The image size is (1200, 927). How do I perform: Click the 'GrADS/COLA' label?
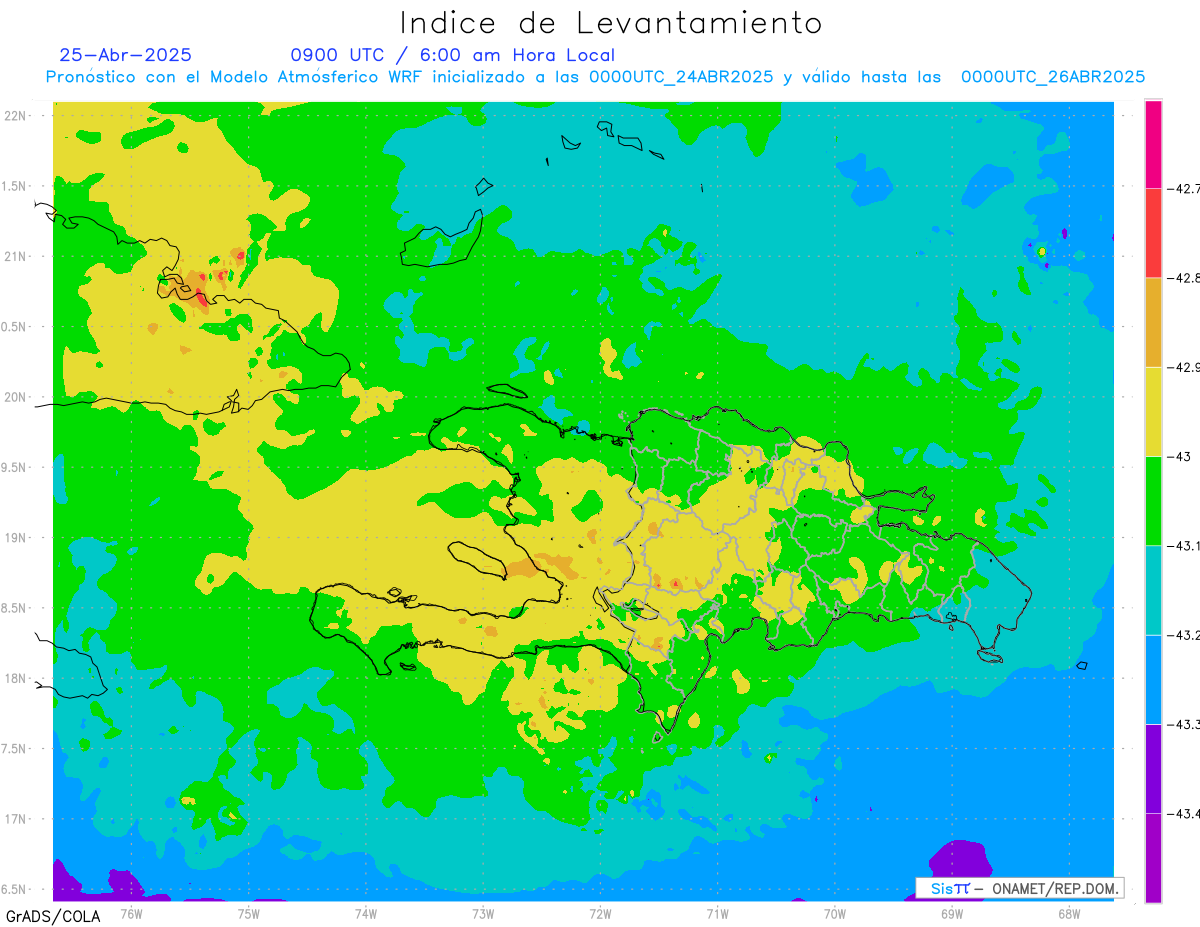click(53, 916)
